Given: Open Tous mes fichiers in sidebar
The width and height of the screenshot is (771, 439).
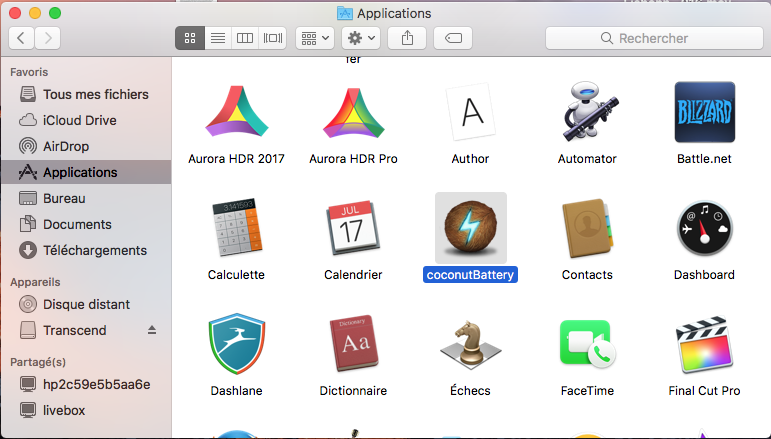Looking at the screenshot, I should tap(86, 94).
